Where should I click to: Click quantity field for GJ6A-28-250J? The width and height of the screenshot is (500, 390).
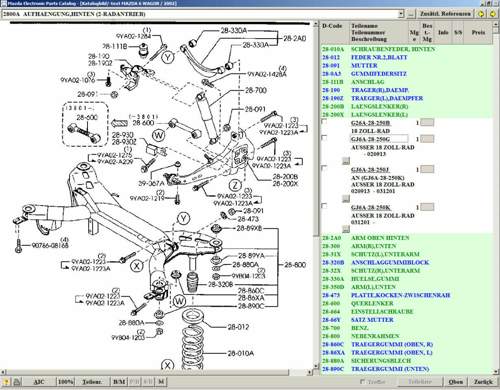tap(427, 169)
